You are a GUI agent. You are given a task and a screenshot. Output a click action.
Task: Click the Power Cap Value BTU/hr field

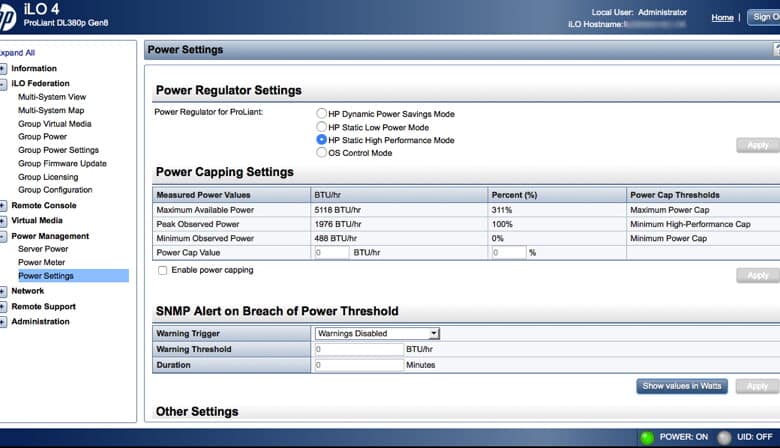coord(332,253)
